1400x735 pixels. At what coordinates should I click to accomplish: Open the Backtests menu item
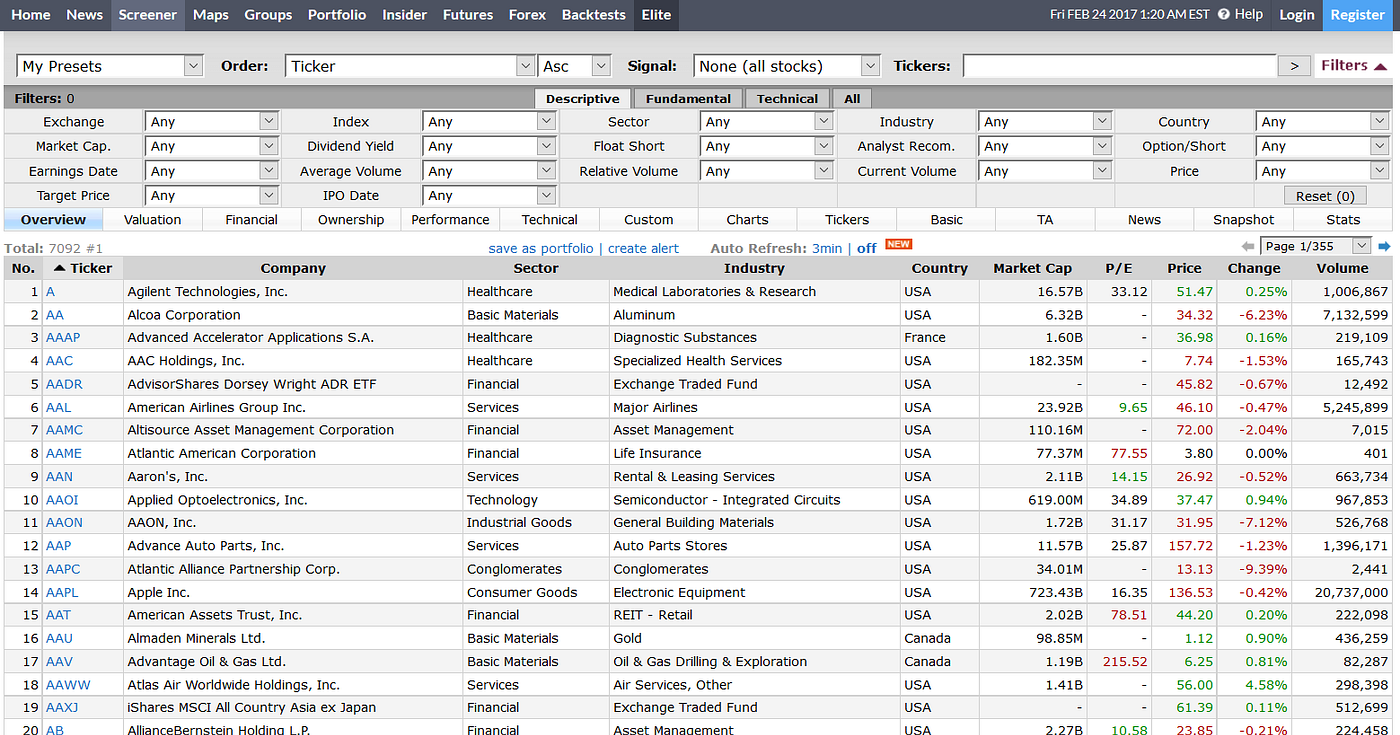tap(594, 15)
